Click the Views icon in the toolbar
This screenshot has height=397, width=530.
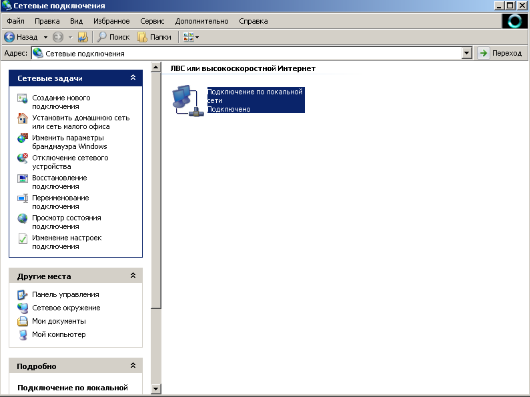(x=188, y=37)
